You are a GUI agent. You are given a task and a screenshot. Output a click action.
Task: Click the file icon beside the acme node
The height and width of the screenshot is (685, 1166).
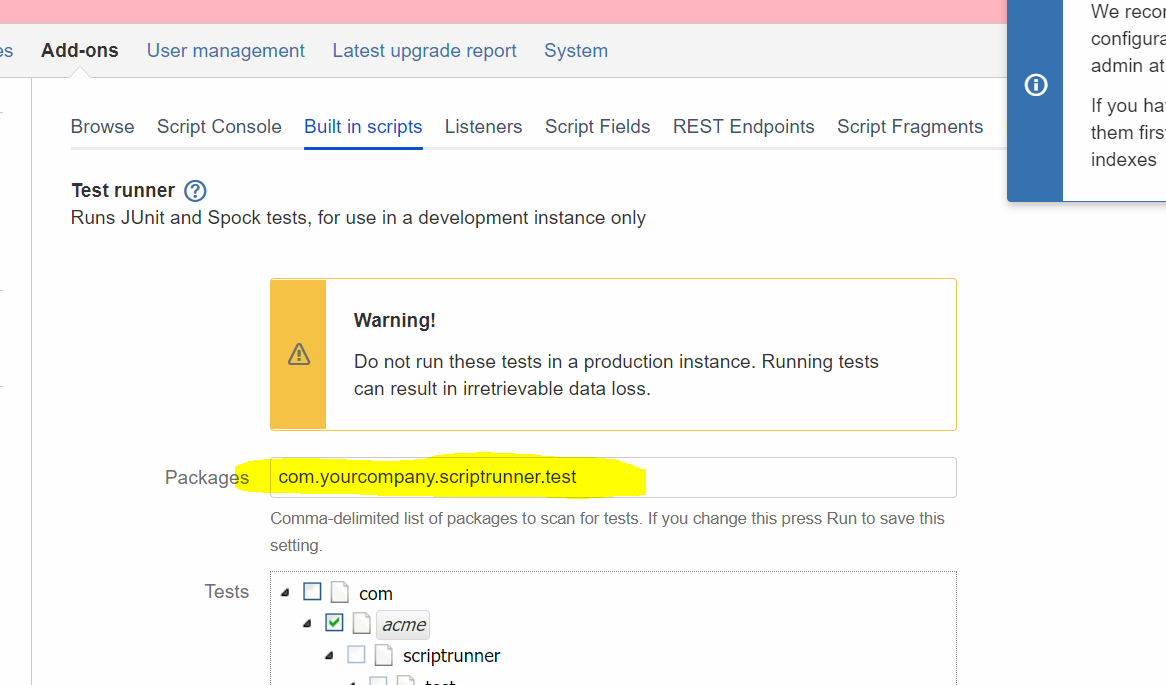pos(361,623)
